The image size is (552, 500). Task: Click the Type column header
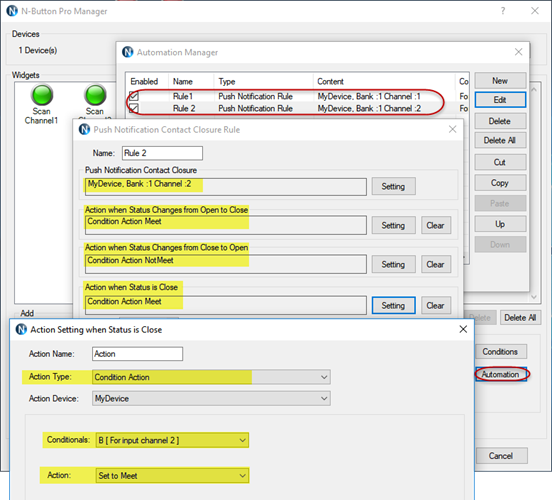click(x=263, y=81)
